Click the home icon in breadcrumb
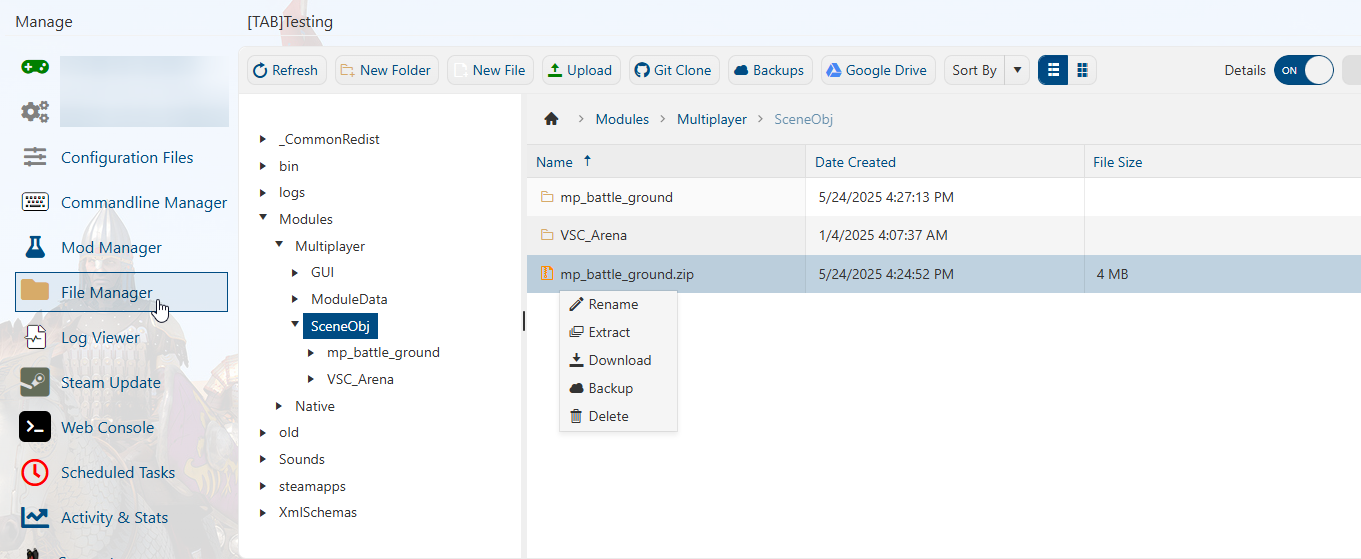The image size is (1361, 559). tap(551, 119)
